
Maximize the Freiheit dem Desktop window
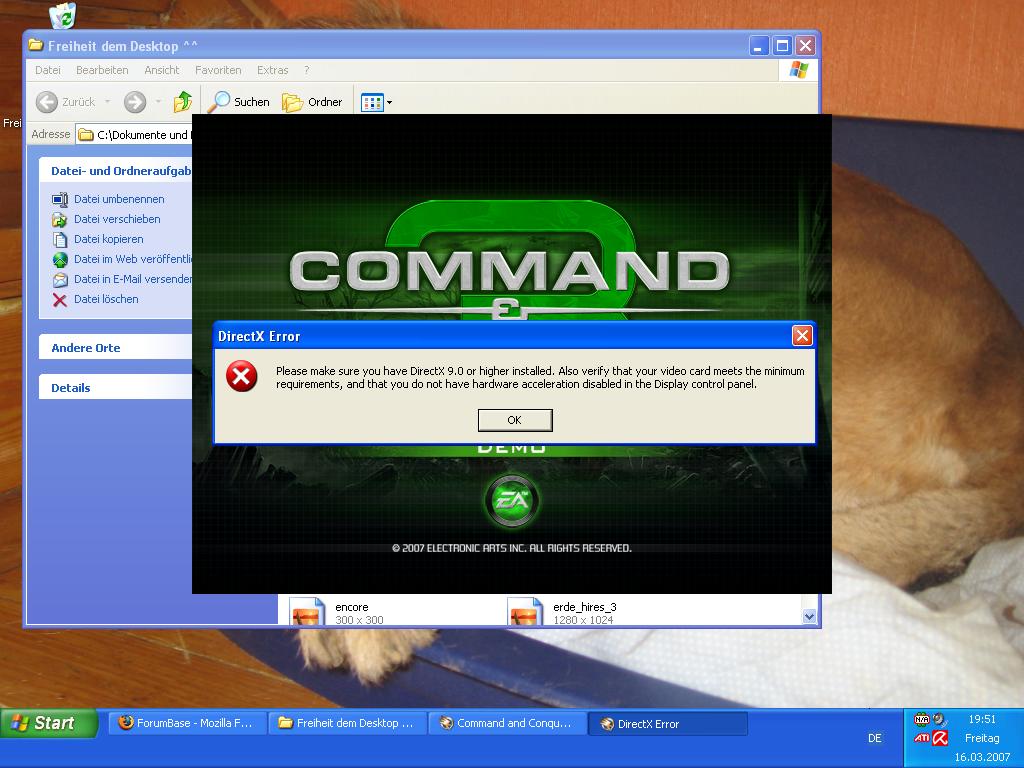point(782,46)
